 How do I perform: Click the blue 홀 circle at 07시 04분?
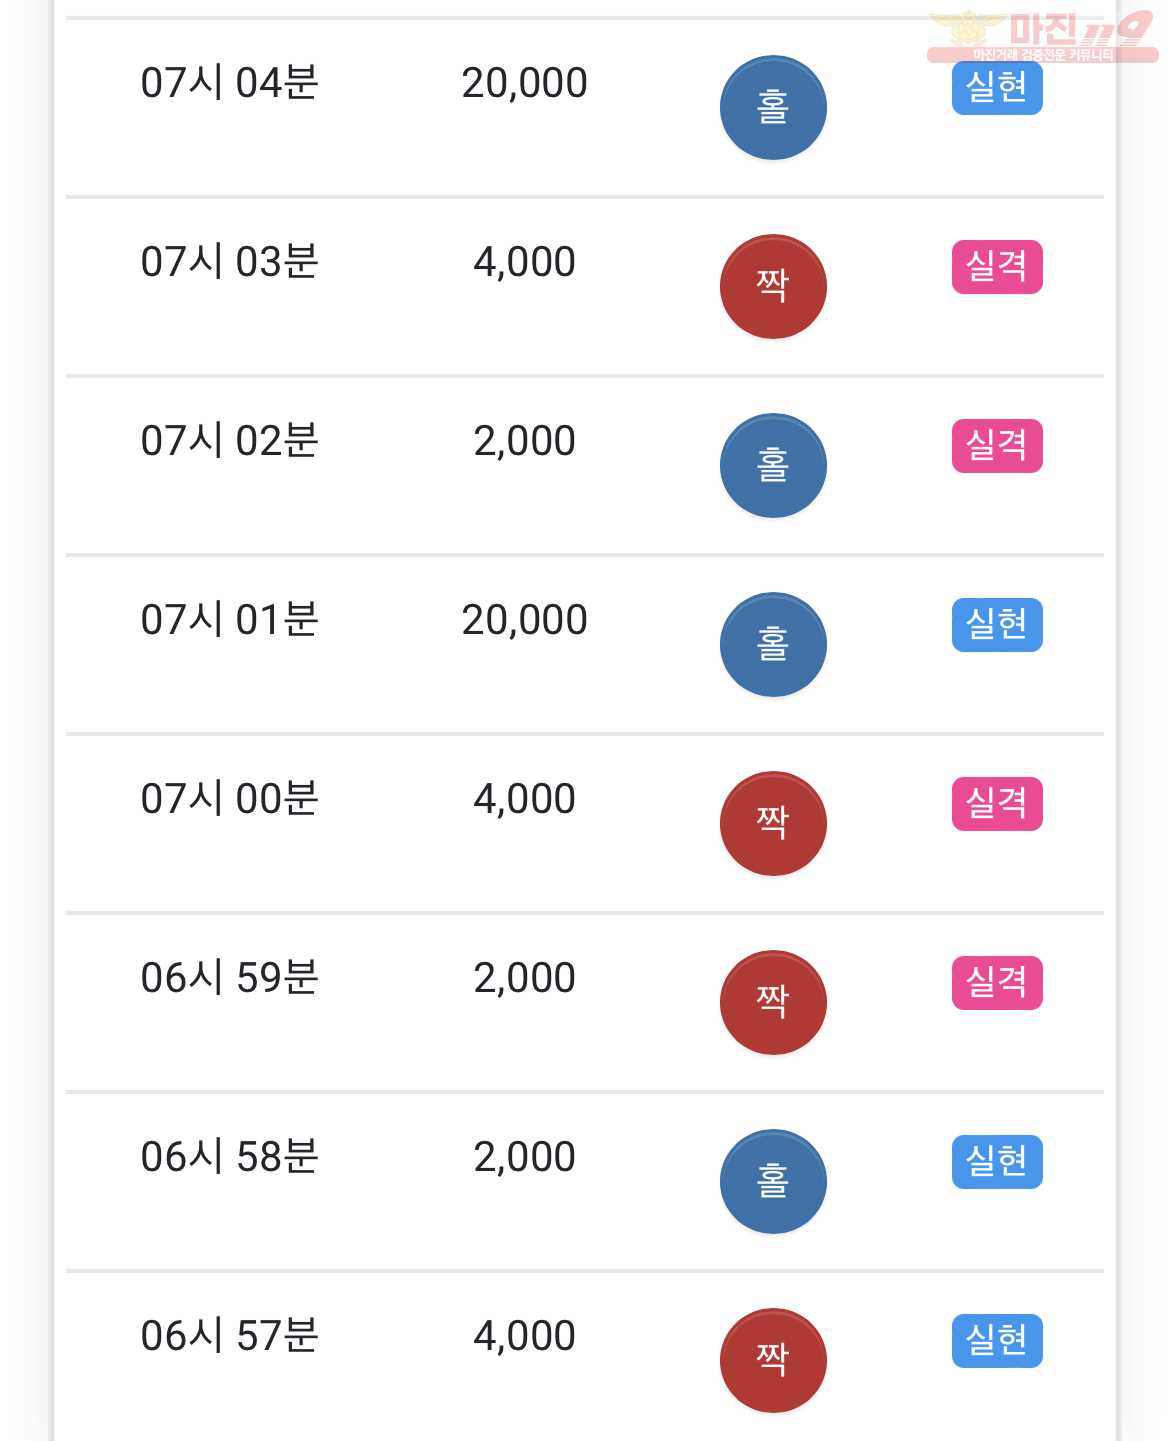[773, 107]
